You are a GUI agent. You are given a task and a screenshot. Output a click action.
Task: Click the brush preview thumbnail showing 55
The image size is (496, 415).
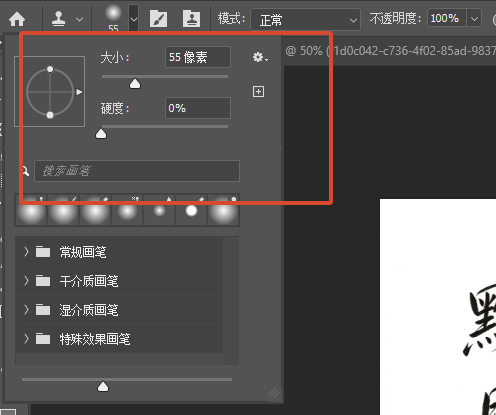point(113,18)
